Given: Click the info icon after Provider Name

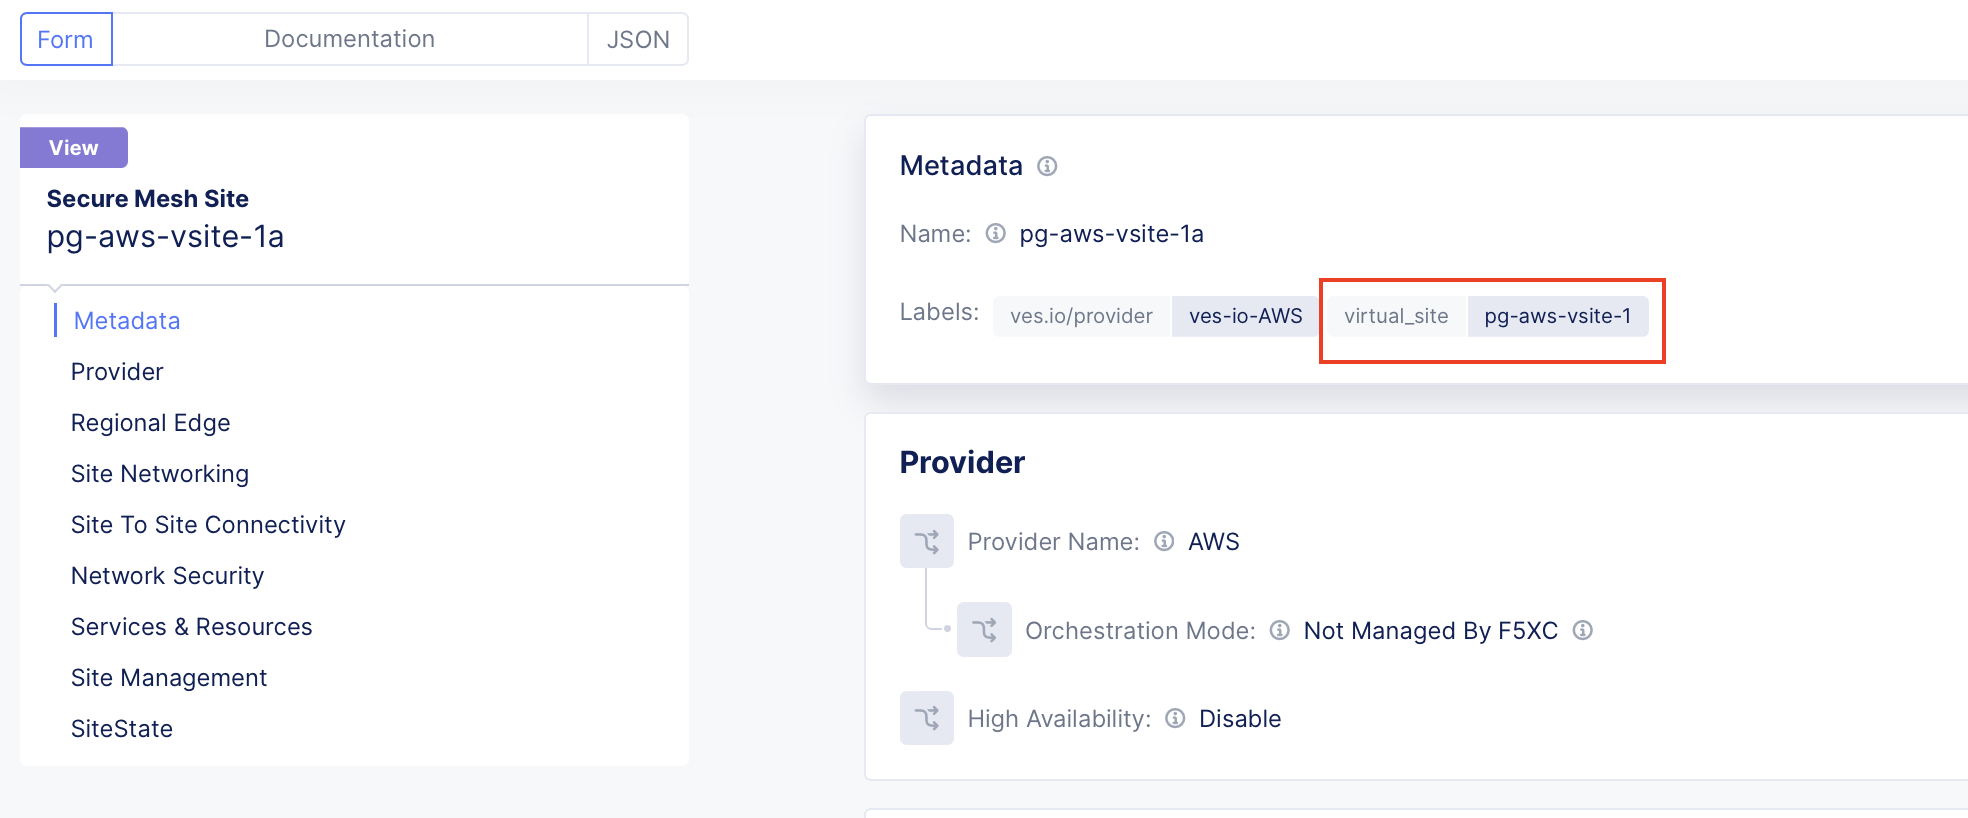Looking at the screenshot, I should point(1164,542).
